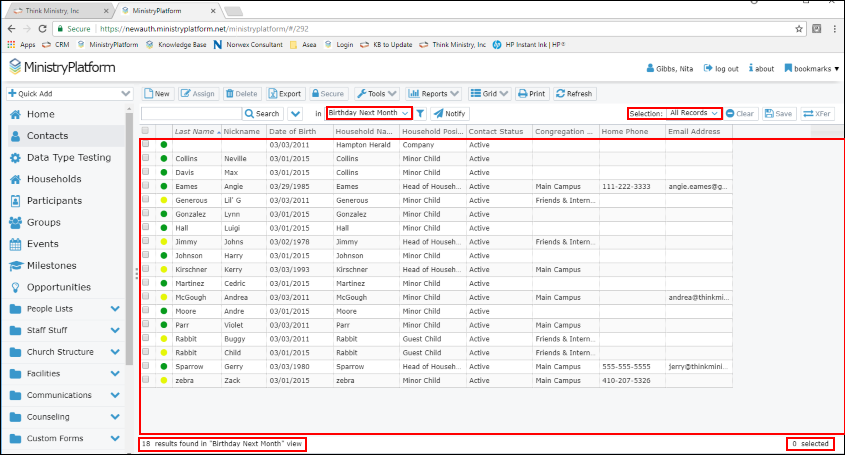Check the Gonzalez Lynn row checkbox
The image size is (845, 455).
coord(146,213)
